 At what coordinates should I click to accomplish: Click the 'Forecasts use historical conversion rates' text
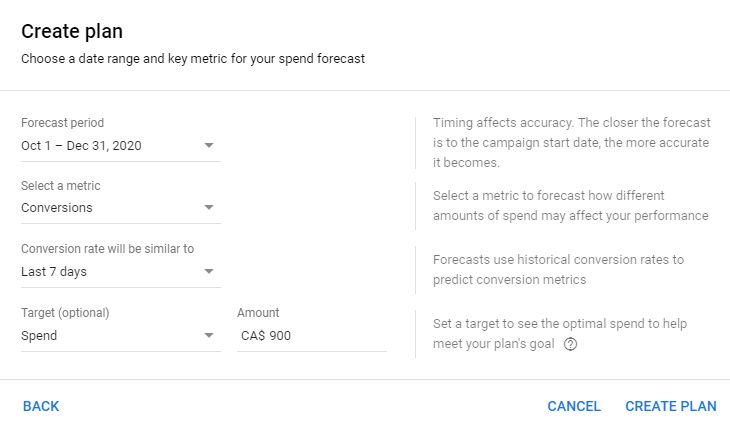pos(558,269)
